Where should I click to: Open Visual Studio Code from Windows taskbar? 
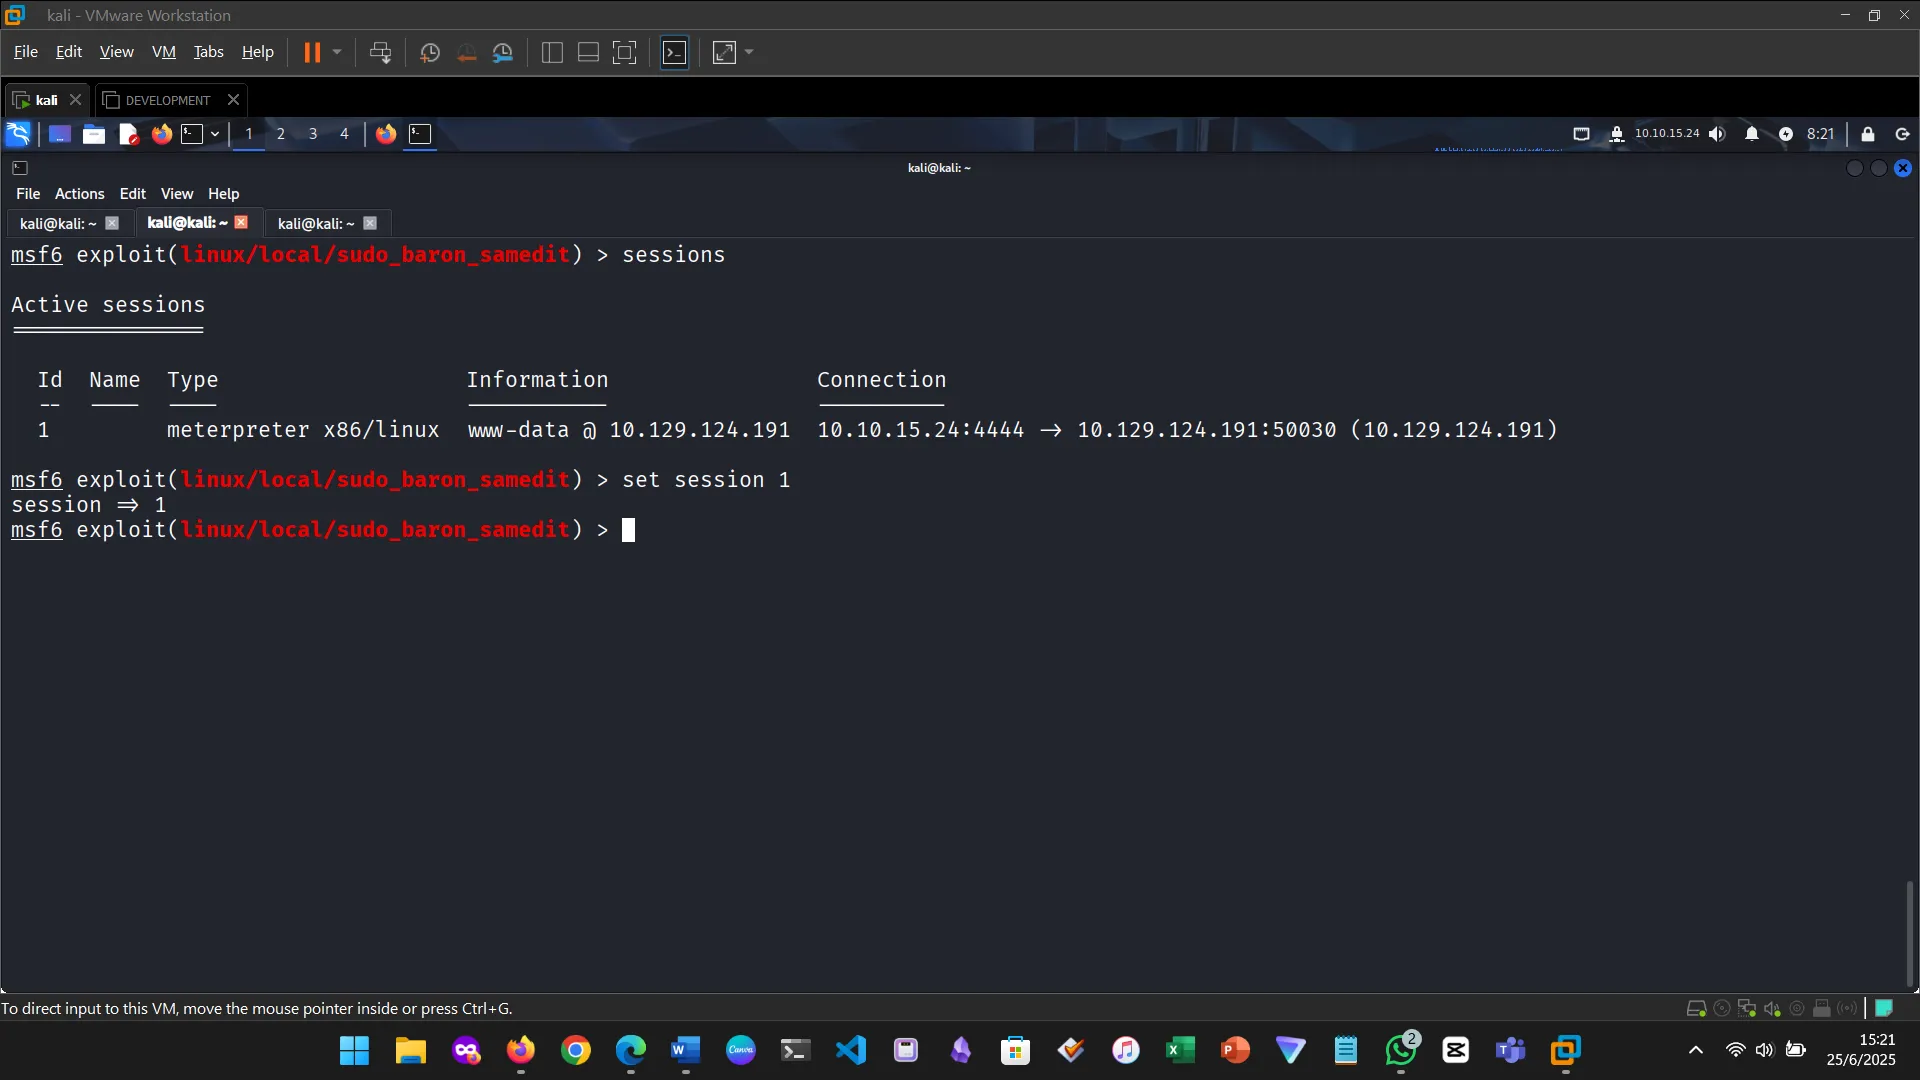851,1050
